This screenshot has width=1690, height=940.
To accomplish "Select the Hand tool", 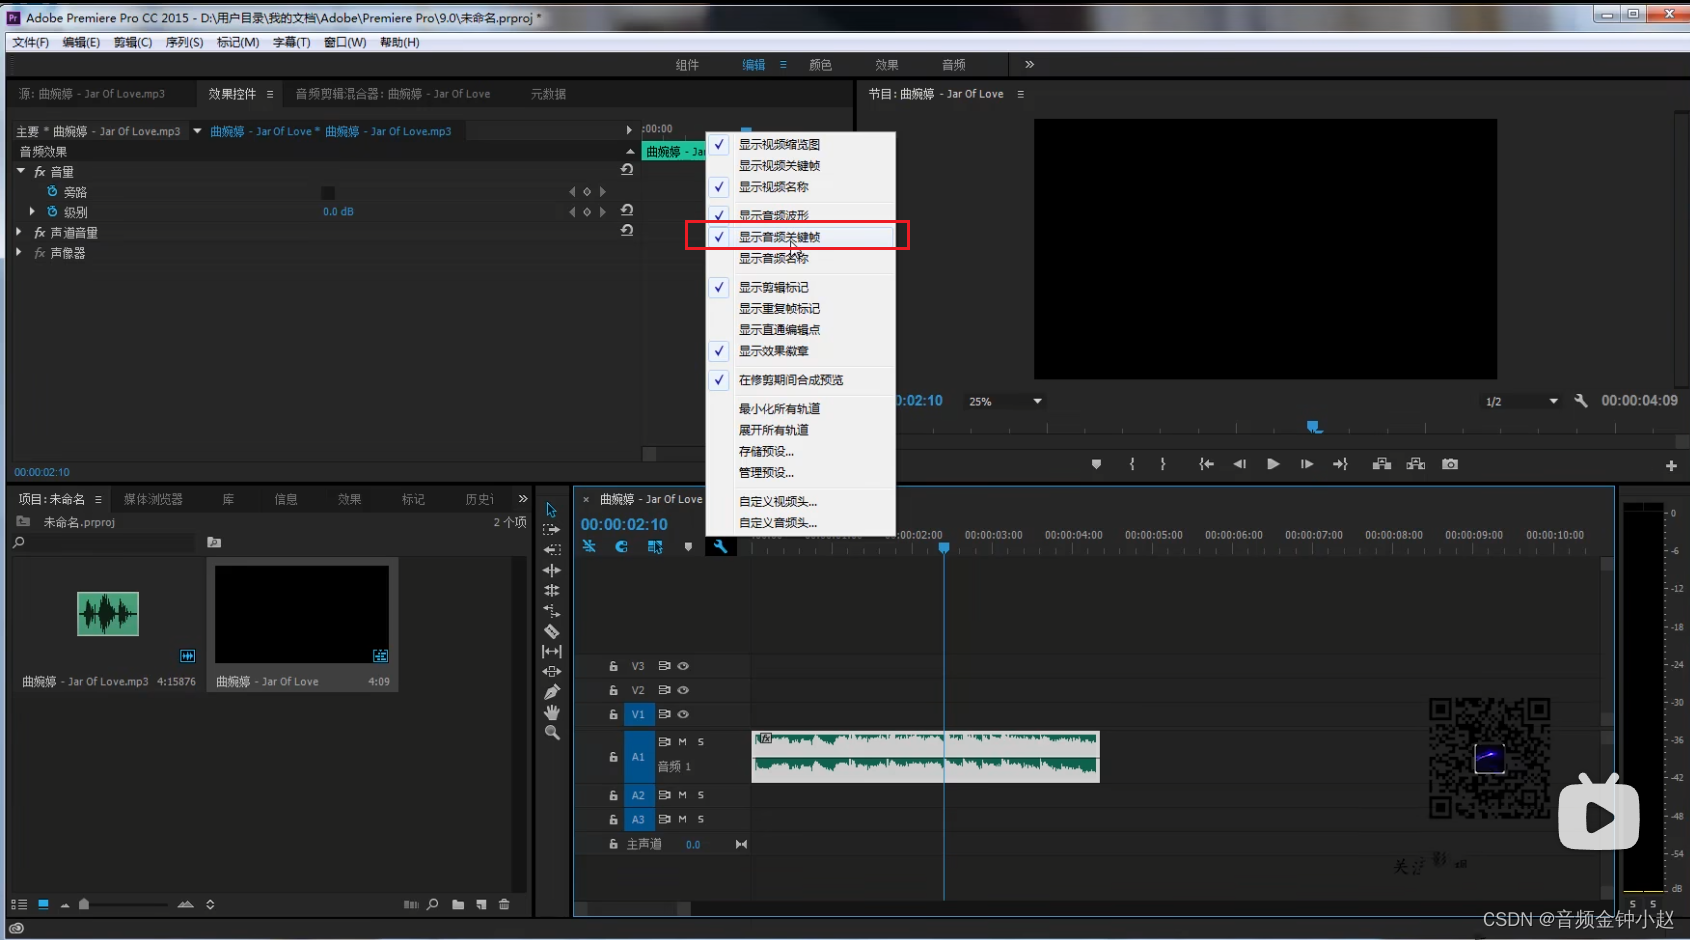I will click(551, 712).
